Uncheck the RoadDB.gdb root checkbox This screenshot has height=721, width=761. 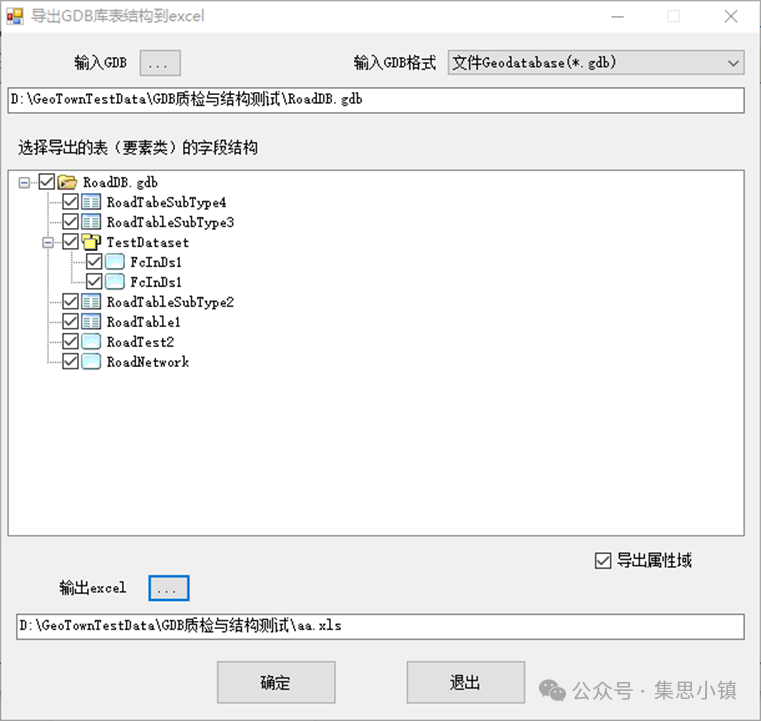click(x=46, y=182)
